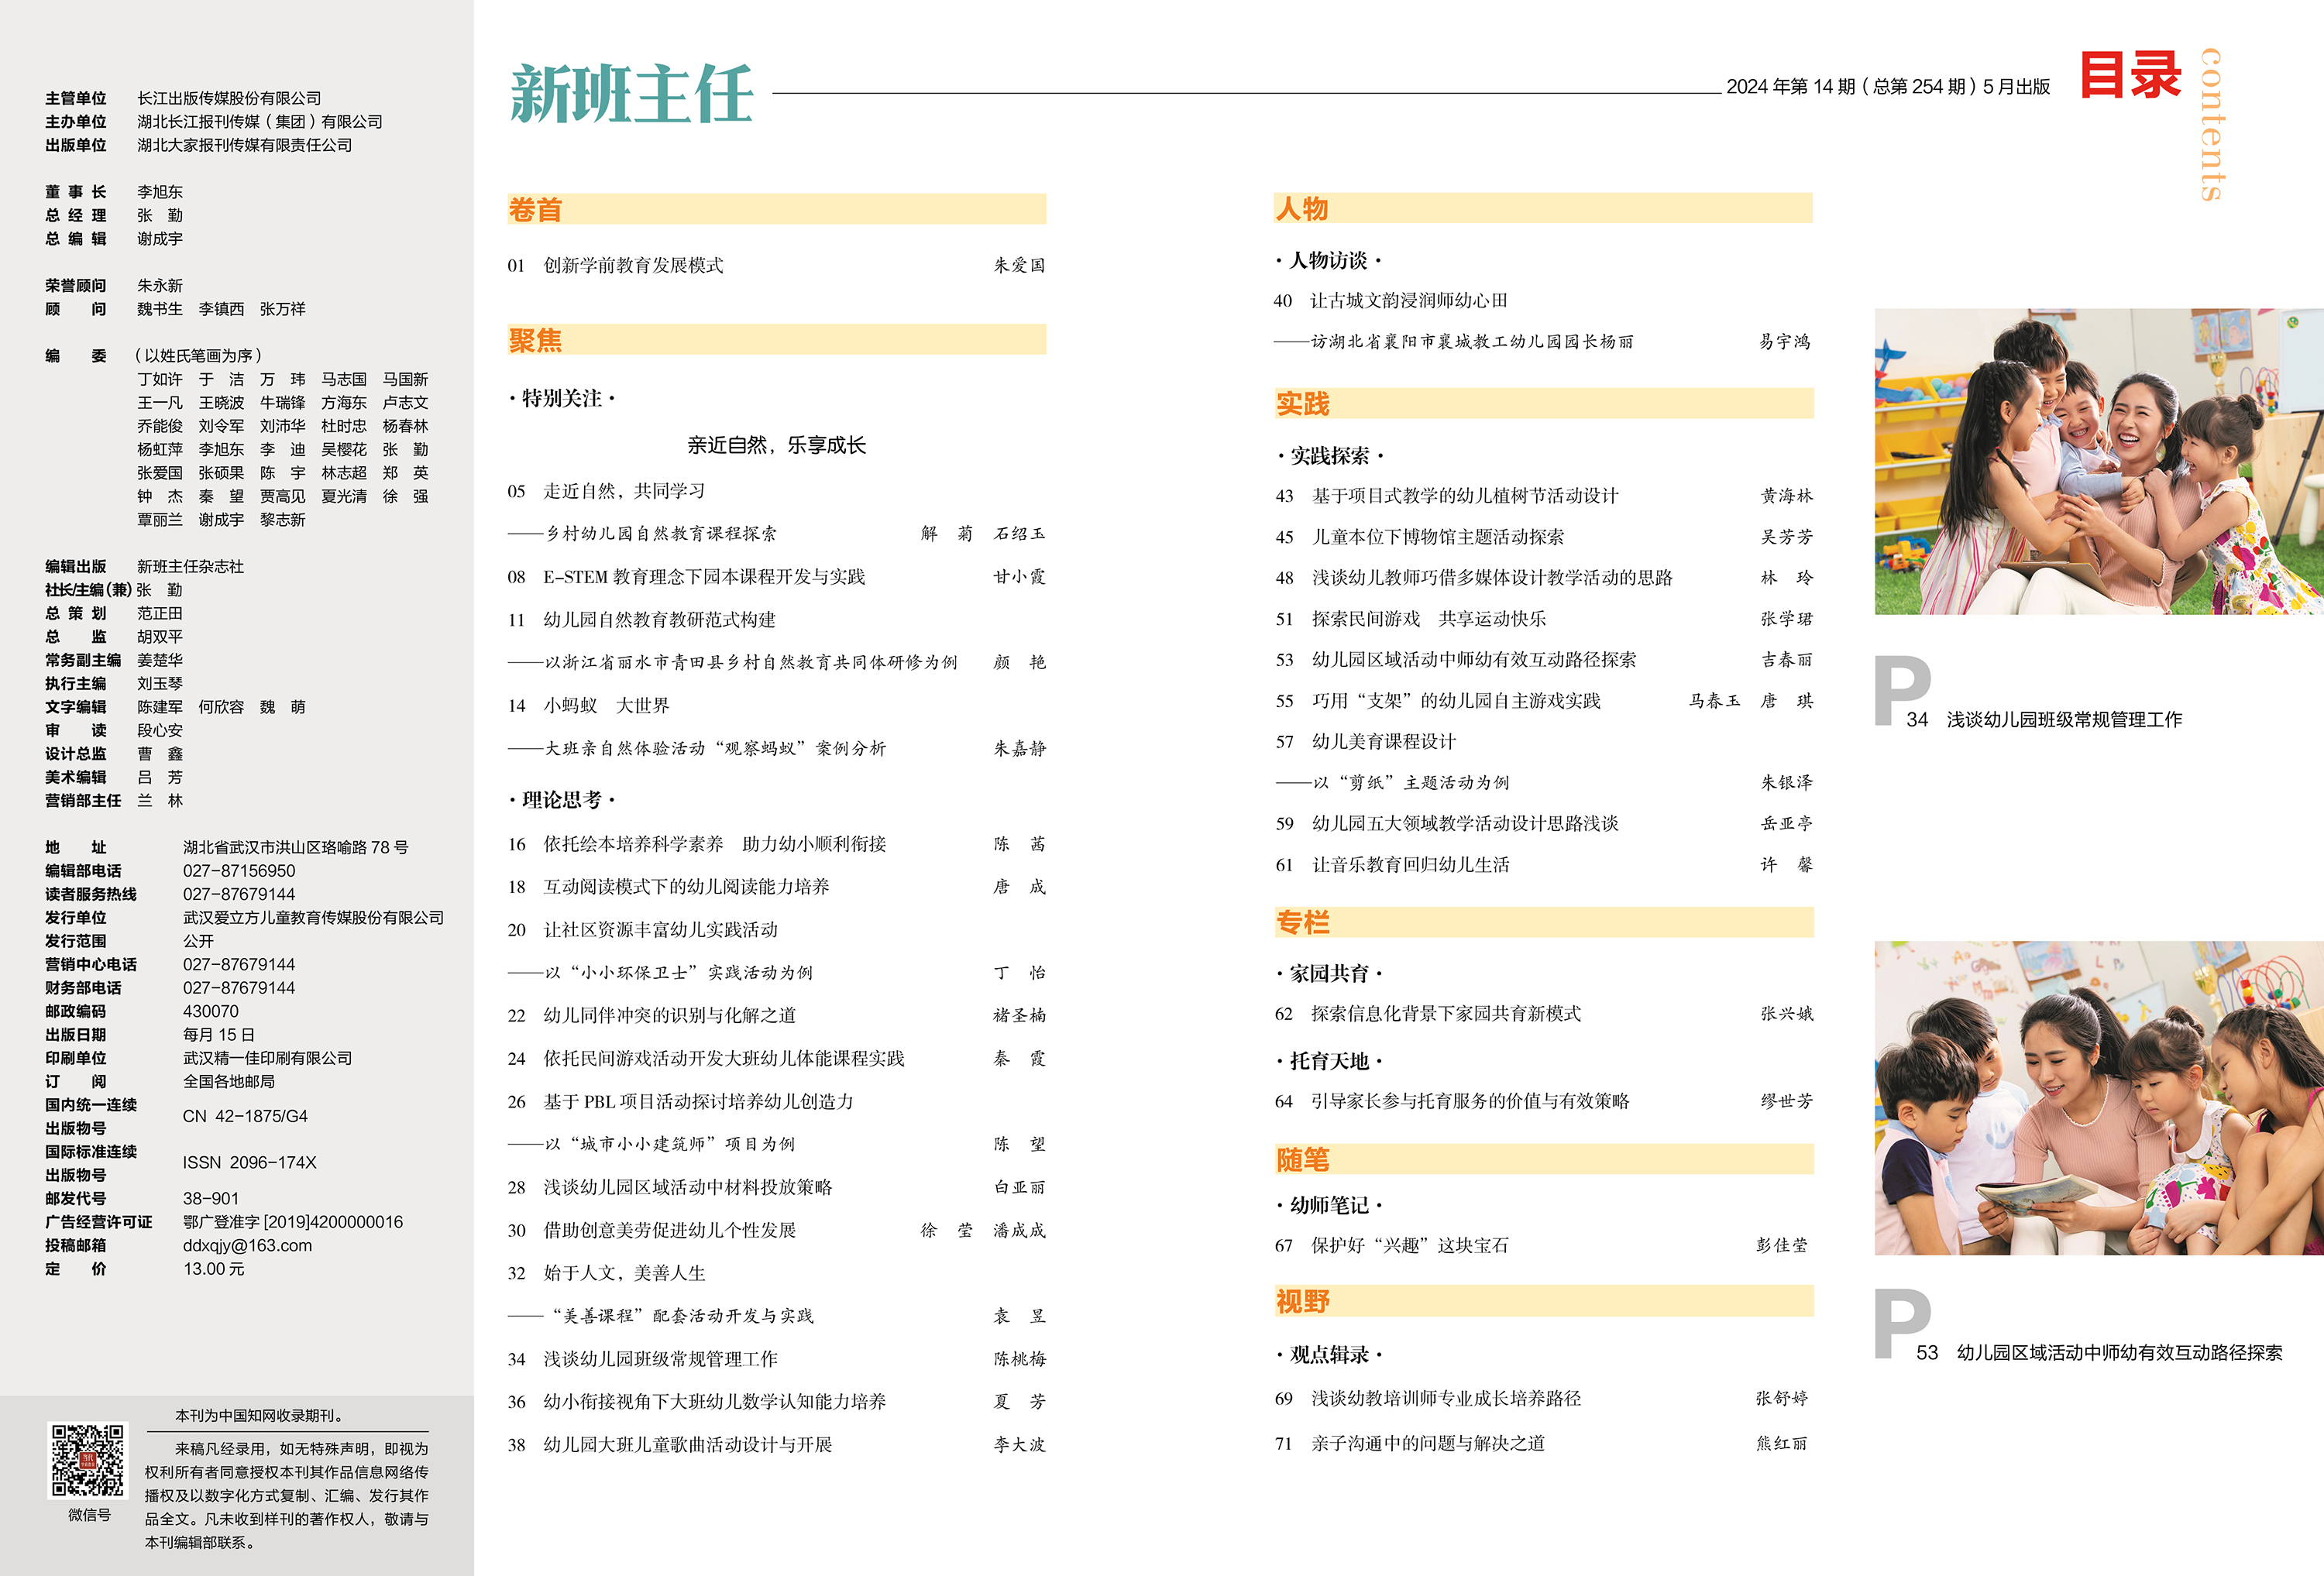The height and width of the screenshot is (1576, 2324).
Task: Click the red 目录 heading
Action: tap(2130, 76)
